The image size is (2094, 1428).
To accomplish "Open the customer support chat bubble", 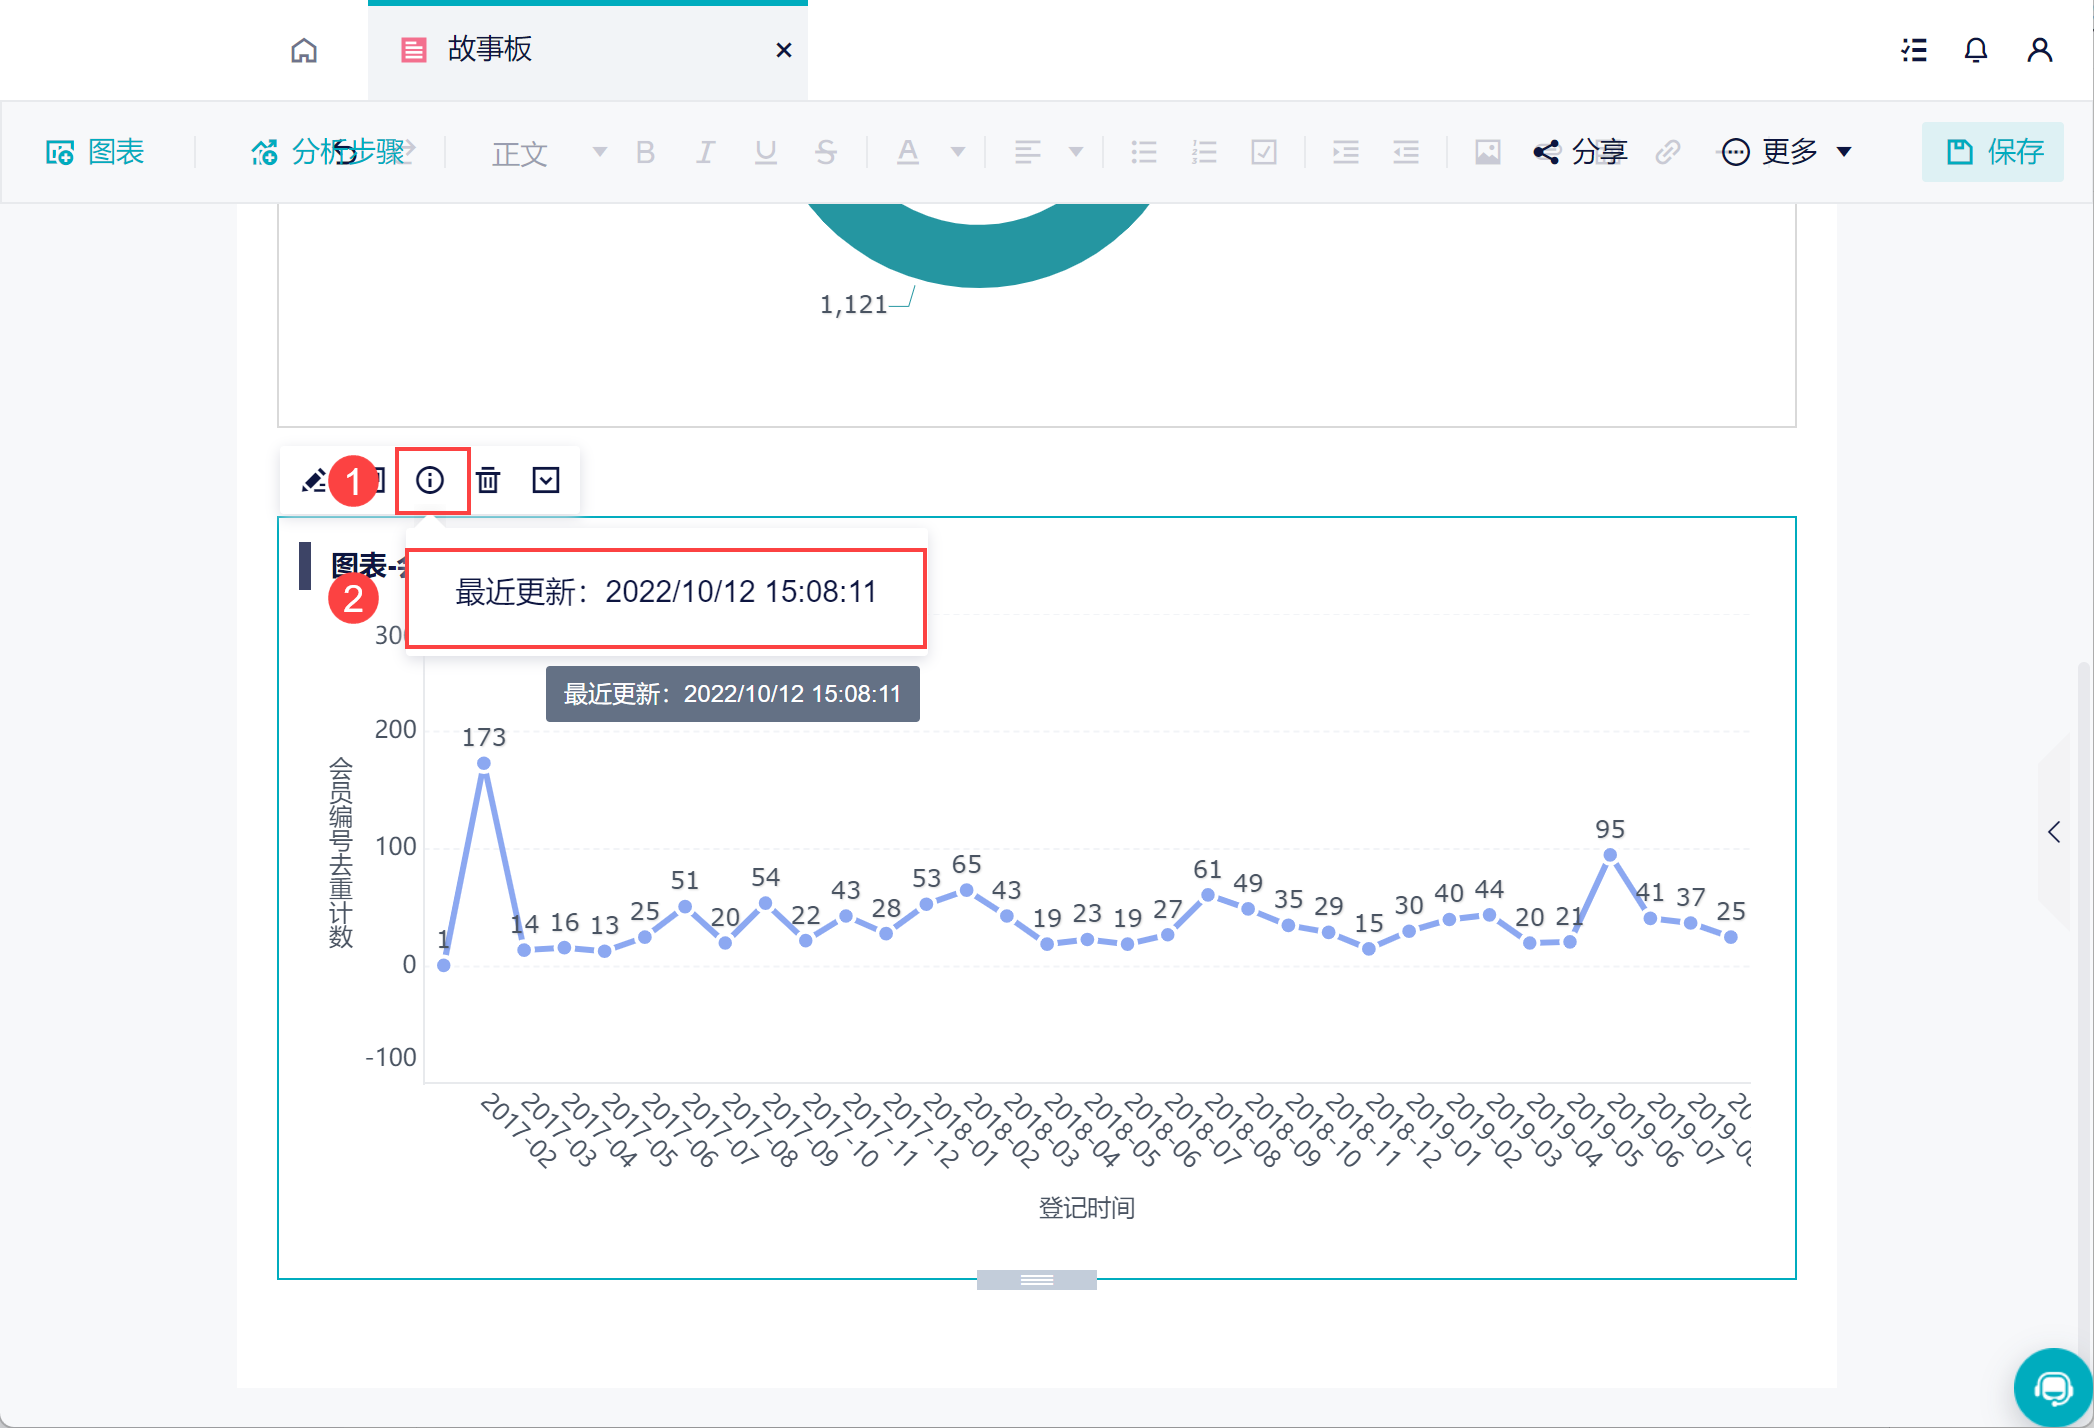I will pos(2053,1387).
